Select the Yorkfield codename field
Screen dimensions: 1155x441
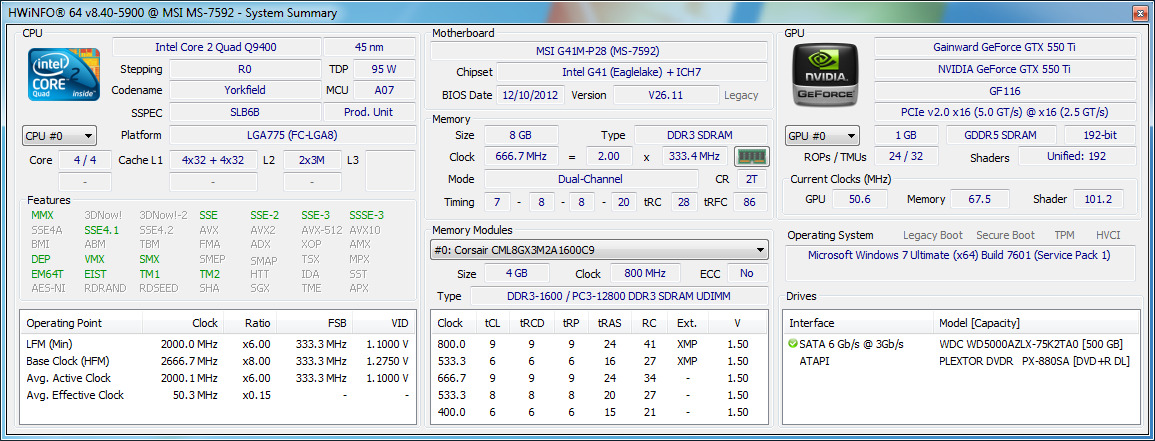[x=245, y=91]
